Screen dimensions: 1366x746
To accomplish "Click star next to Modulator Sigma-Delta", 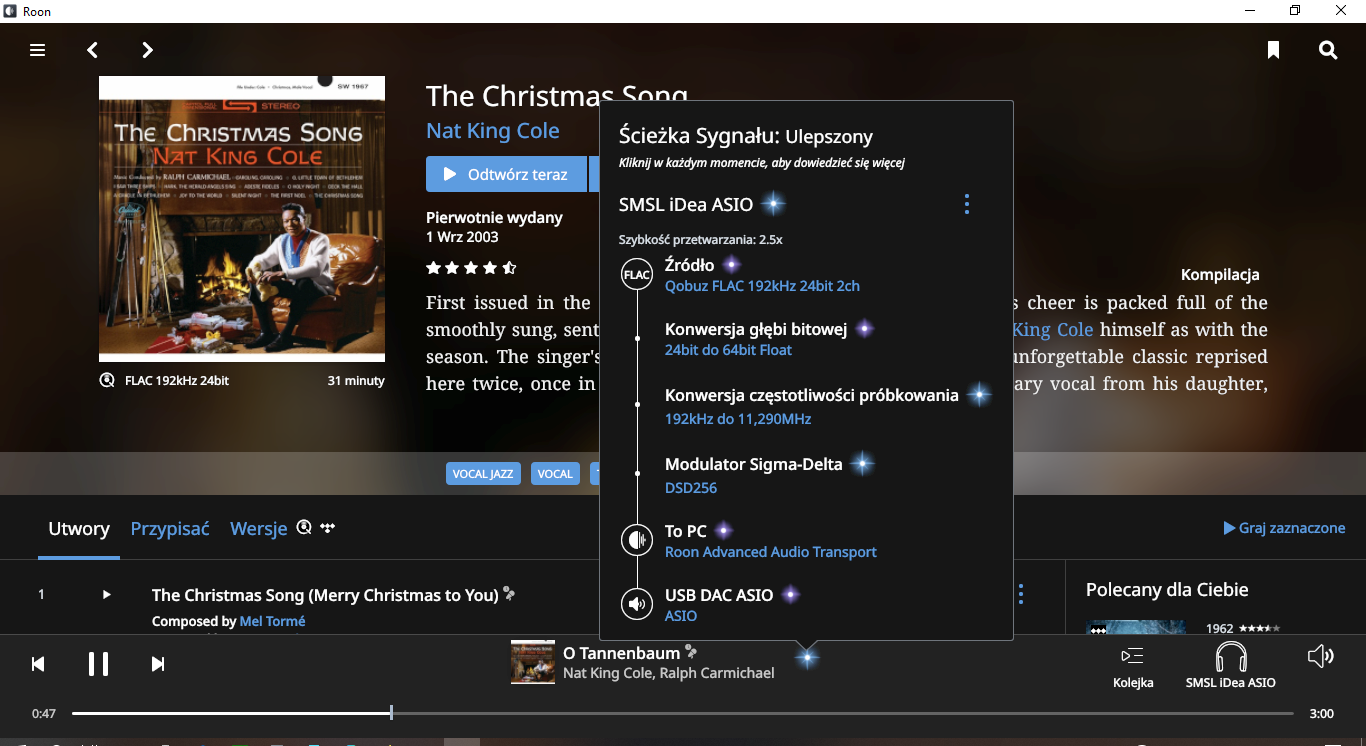I will [x=861, y=464].
